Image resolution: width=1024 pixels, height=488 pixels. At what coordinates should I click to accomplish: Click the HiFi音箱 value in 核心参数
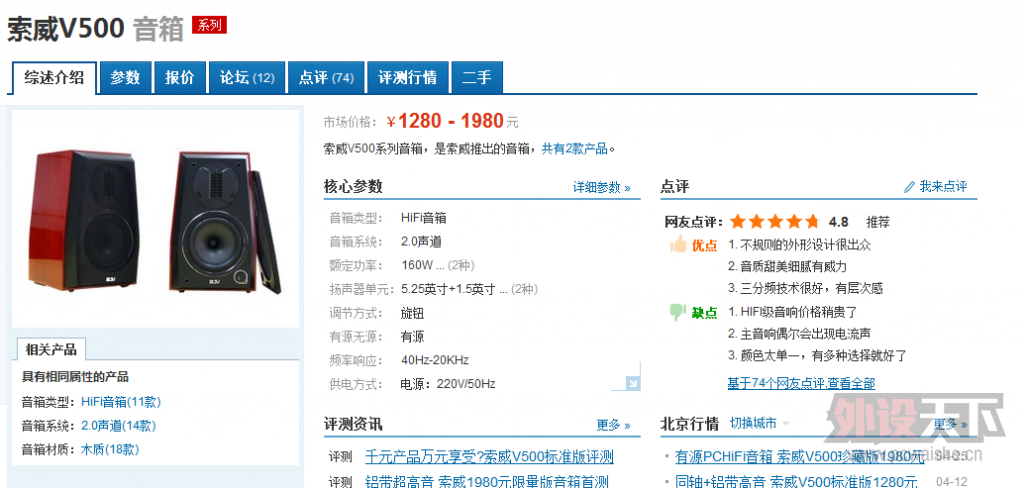(423, 218)
